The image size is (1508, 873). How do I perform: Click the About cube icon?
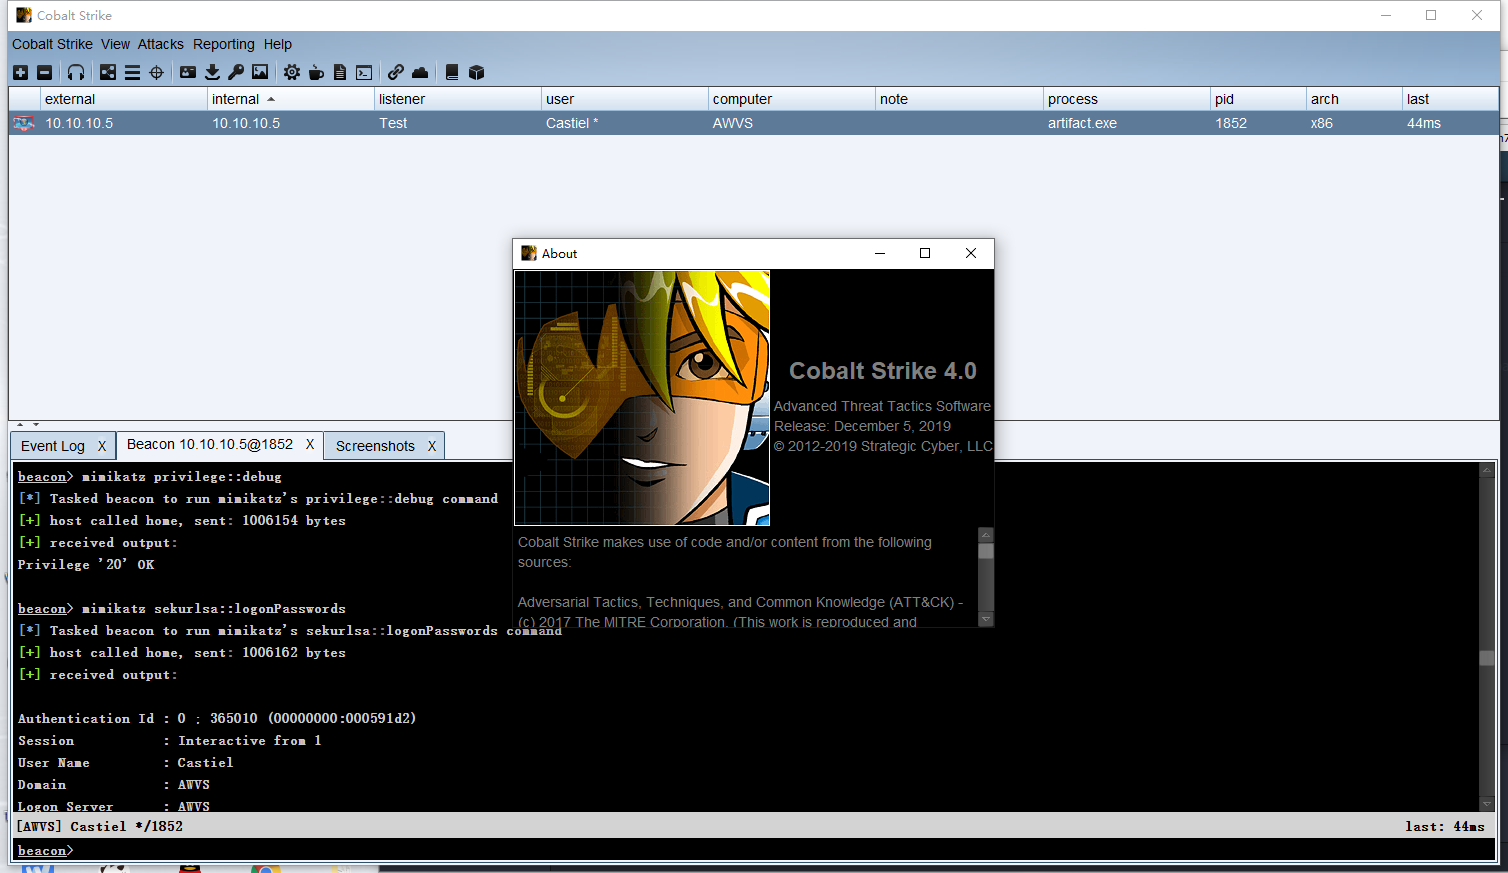pos(476,72)
